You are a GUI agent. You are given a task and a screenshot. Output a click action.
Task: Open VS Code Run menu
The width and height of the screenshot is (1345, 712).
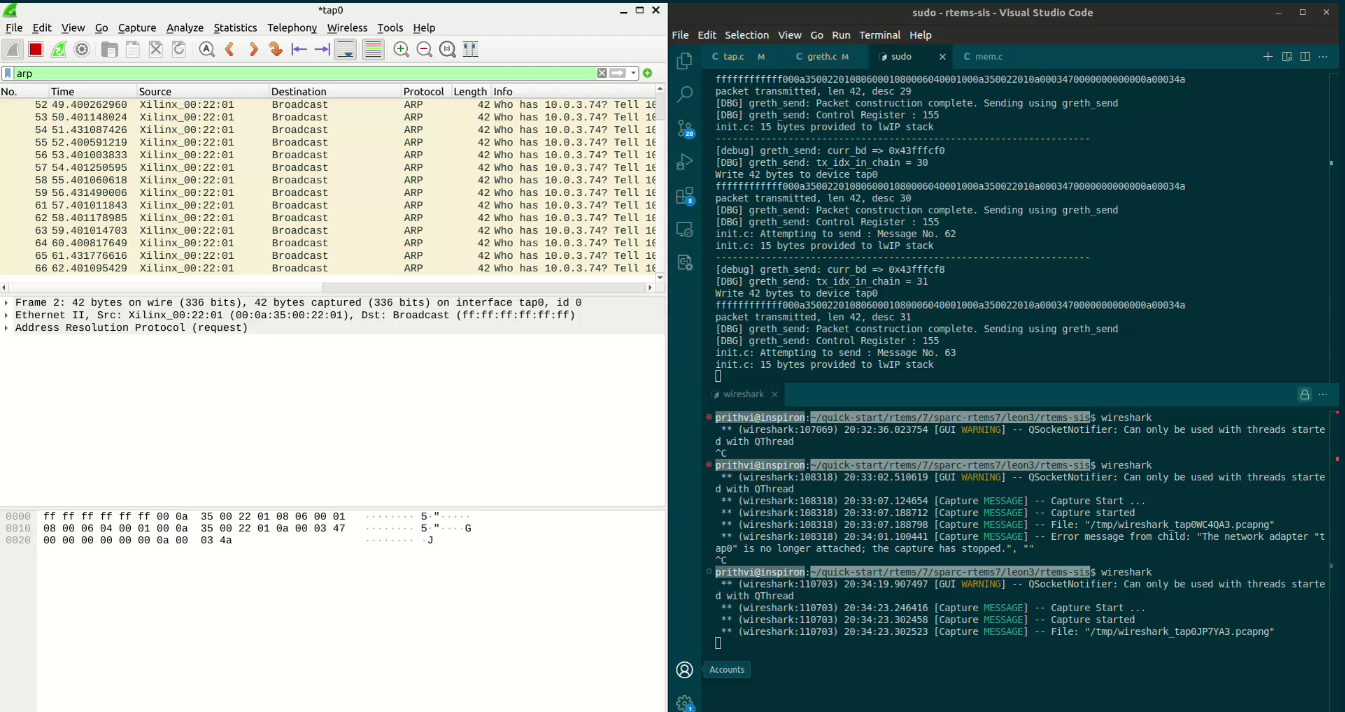click(x=841, y=35)
